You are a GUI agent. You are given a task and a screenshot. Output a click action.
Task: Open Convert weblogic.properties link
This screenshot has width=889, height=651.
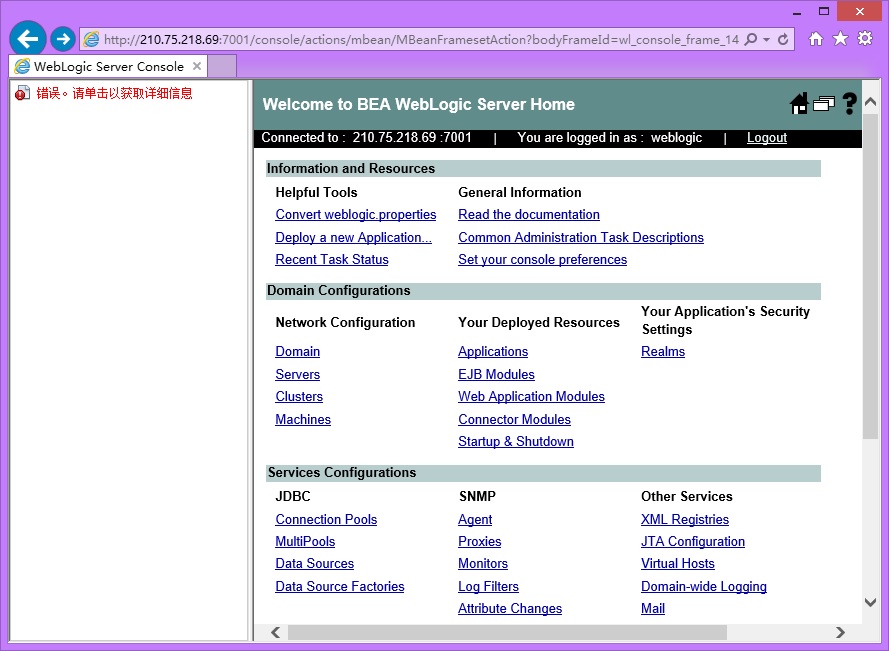pyautogui.click(x=355, y=215)
